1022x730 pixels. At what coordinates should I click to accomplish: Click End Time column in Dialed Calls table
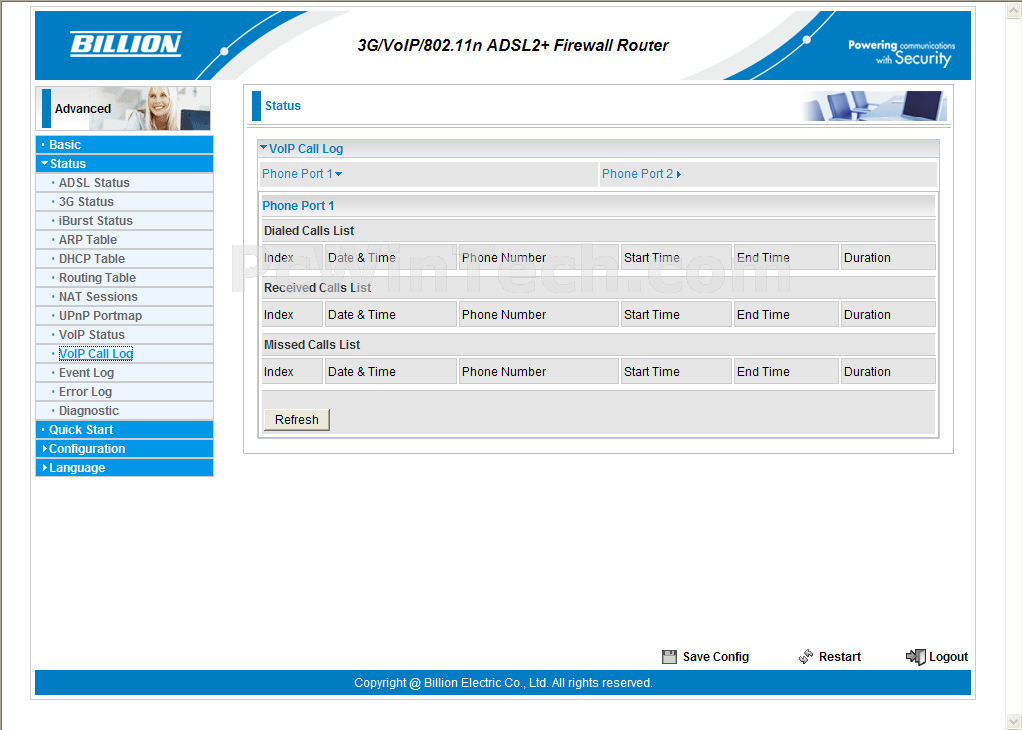click(786, 257)
